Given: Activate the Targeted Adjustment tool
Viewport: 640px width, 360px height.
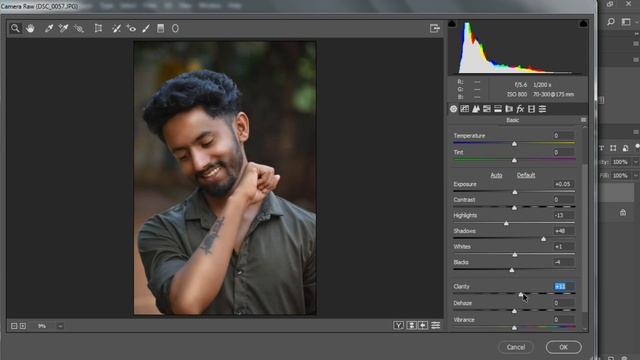Looking at the screenshot, I should click(79, 28).
